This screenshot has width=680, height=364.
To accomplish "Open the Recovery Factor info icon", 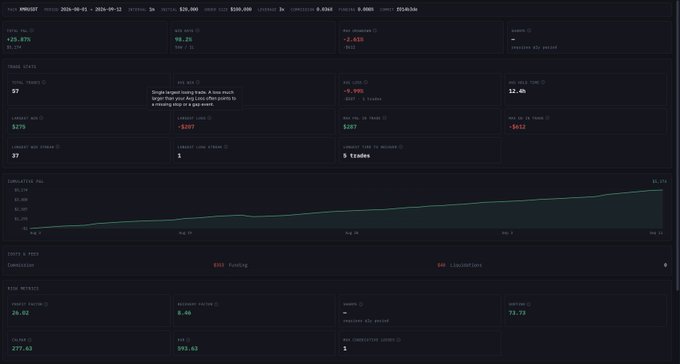I will click(216, 305).
